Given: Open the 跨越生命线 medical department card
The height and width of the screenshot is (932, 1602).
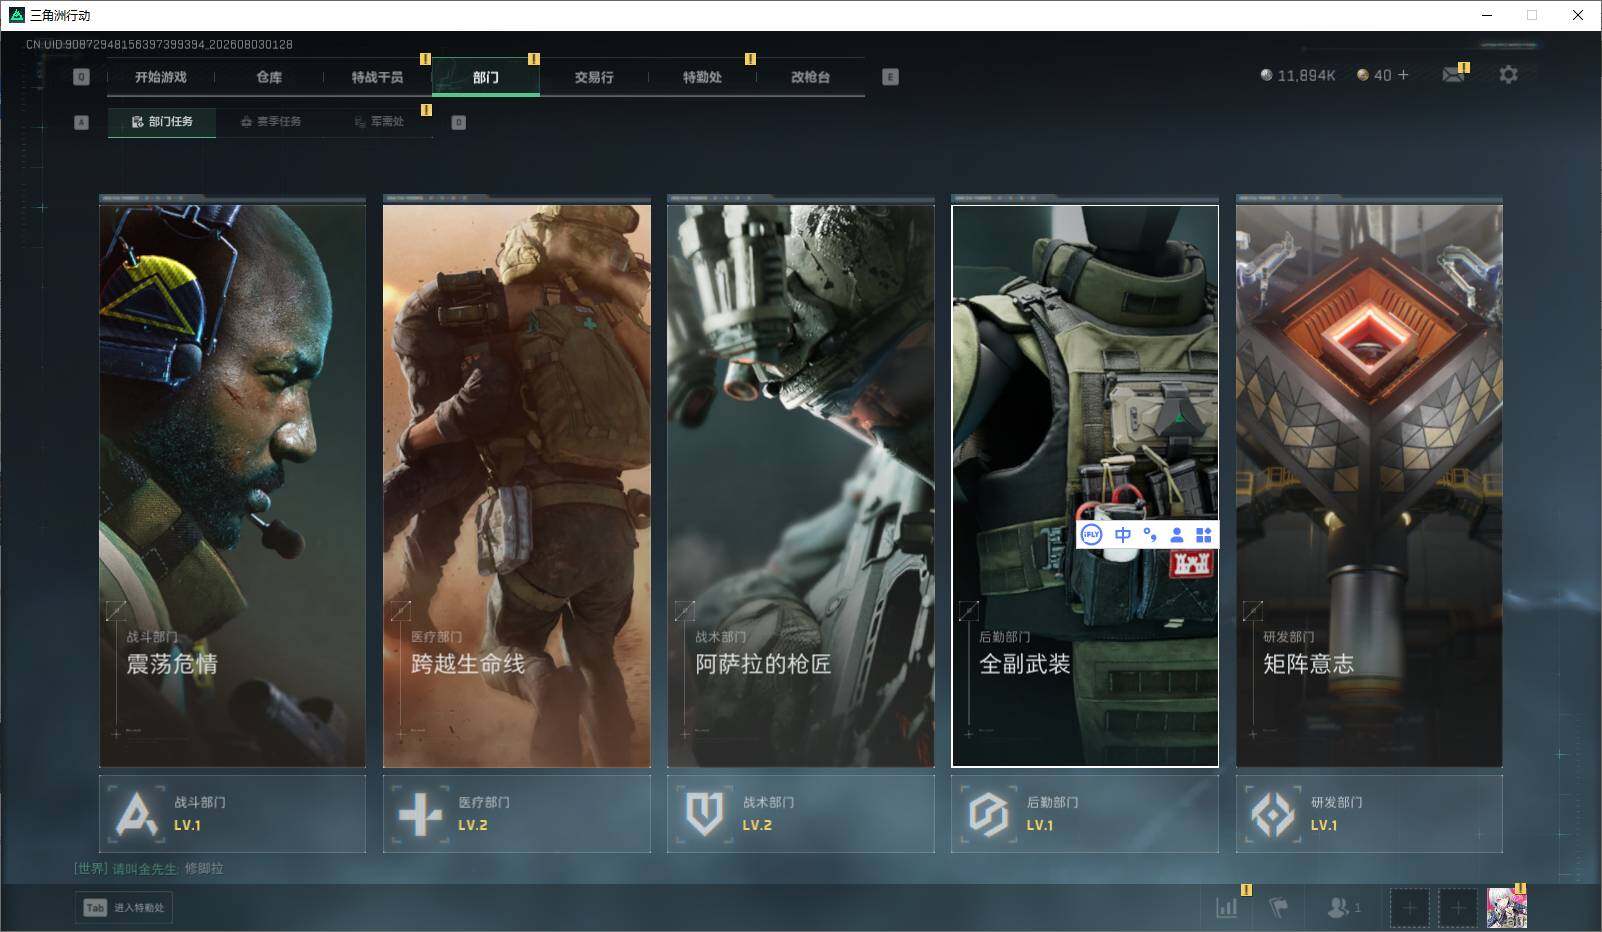Looking at the screenshot, I should (516, 486).
